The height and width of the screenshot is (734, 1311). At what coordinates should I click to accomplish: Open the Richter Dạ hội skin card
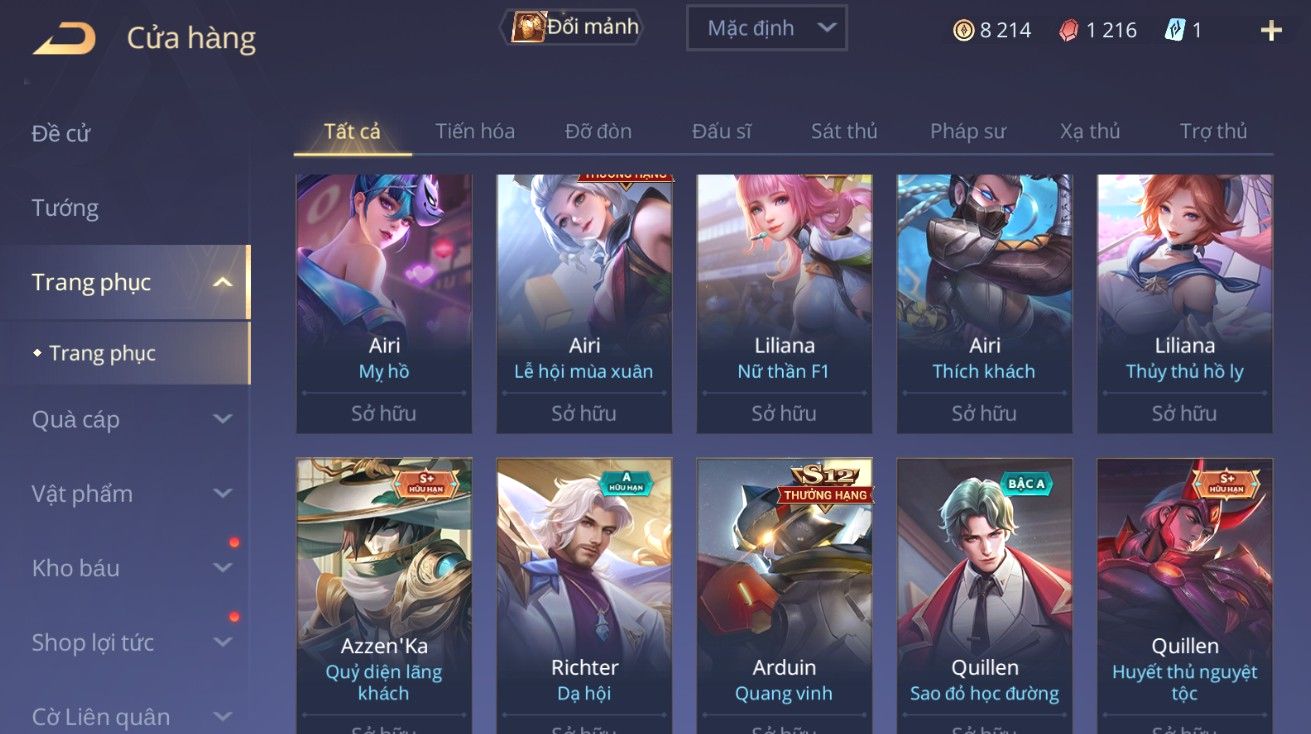pyautogui.click(x=584, y=596)
